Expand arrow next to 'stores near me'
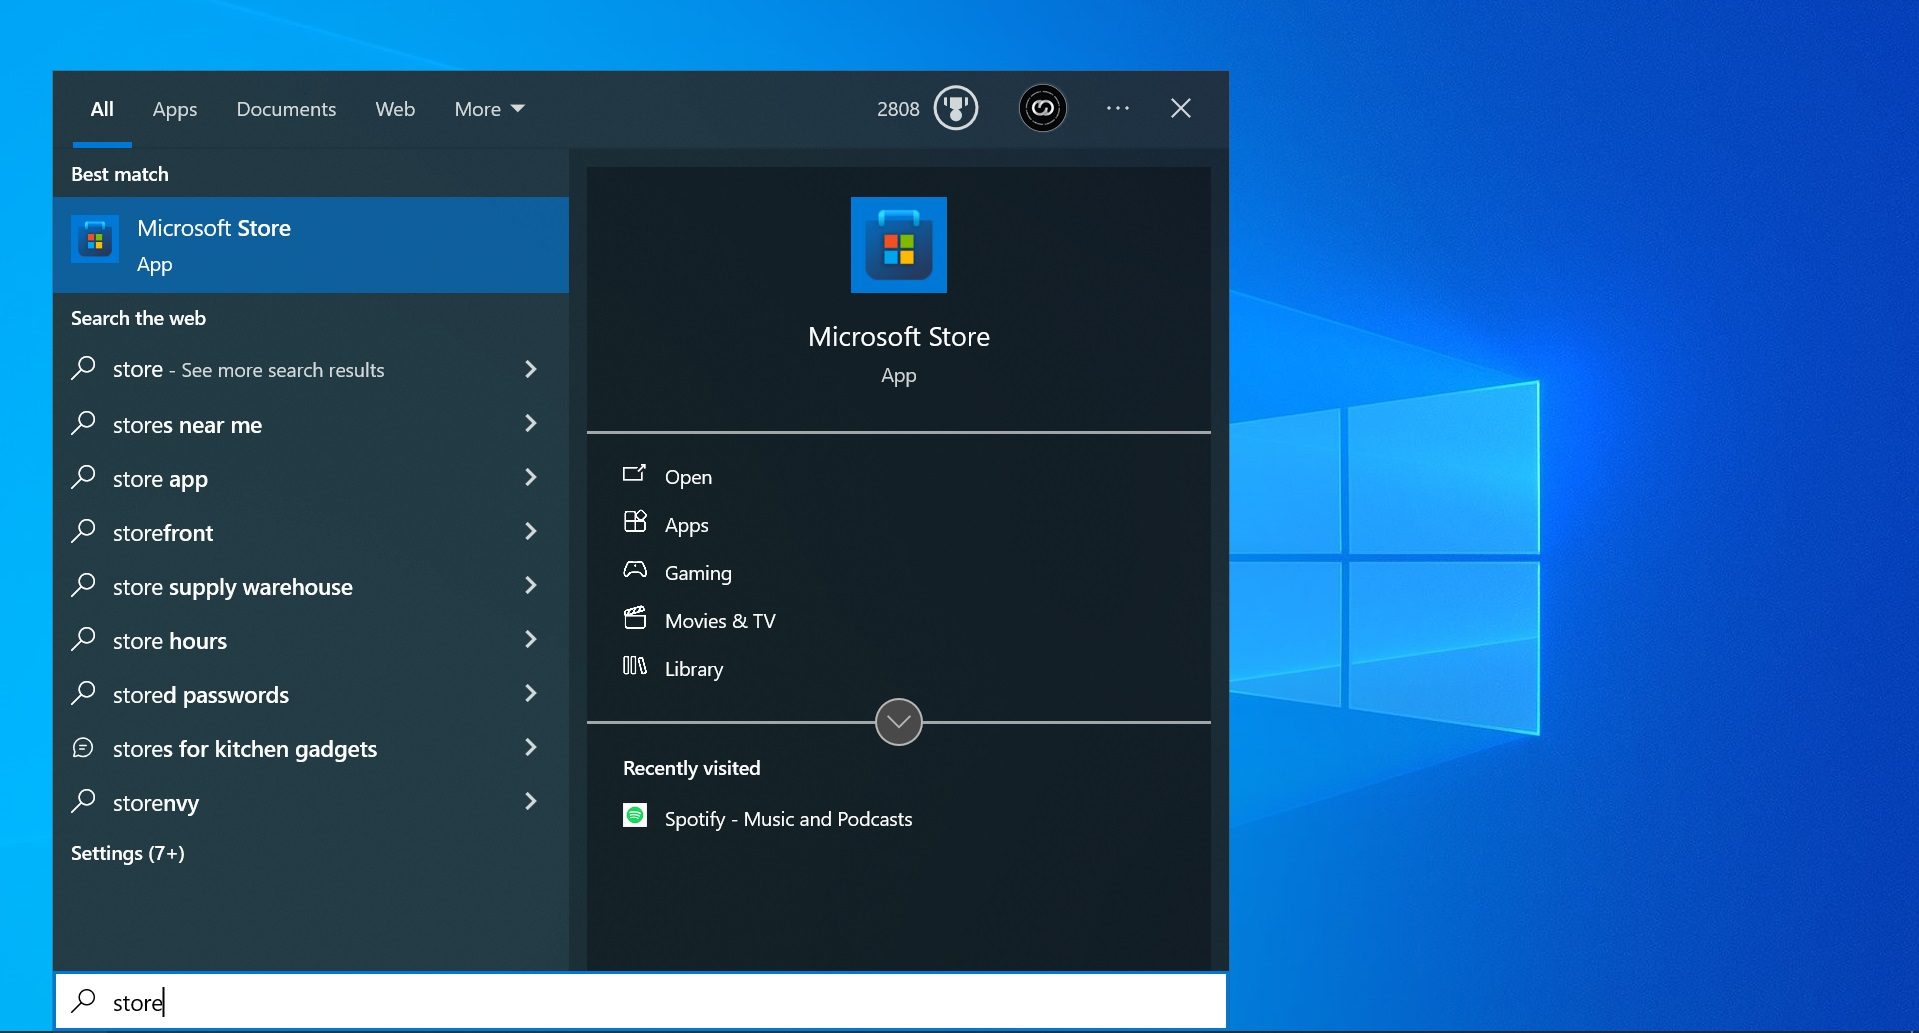The image size is (1919, 1033). coord(531,423)
